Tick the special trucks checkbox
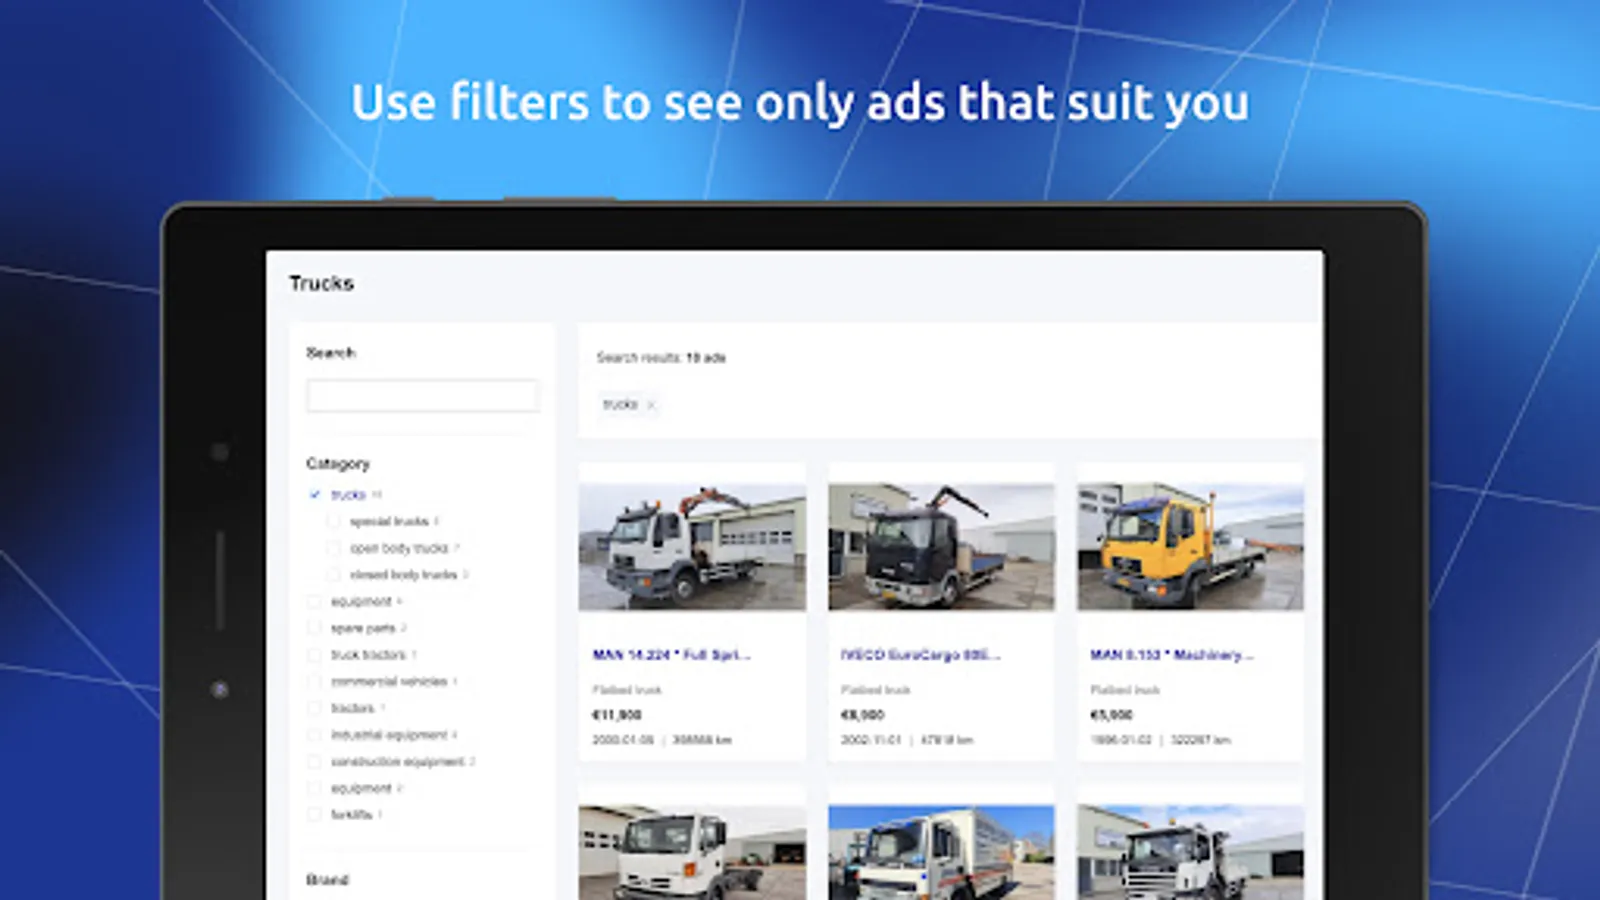This screenshot has width=1600, height=900. click(333, 522)
